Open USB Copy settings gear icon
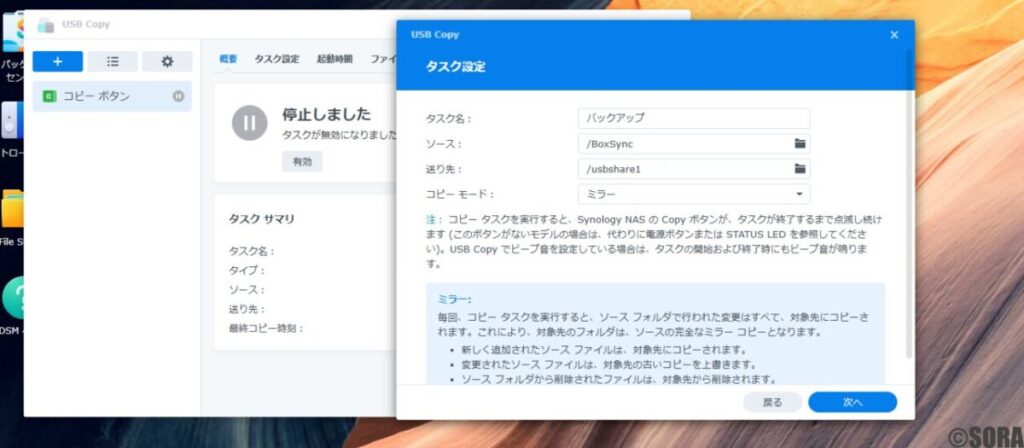Screen dimensions: 1024x448 point(167,61)
